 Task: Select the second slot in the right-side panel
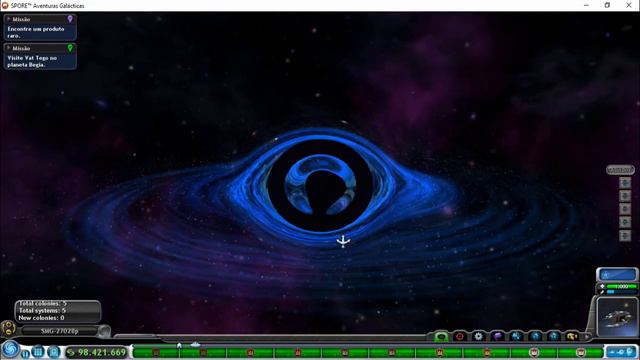625,196
